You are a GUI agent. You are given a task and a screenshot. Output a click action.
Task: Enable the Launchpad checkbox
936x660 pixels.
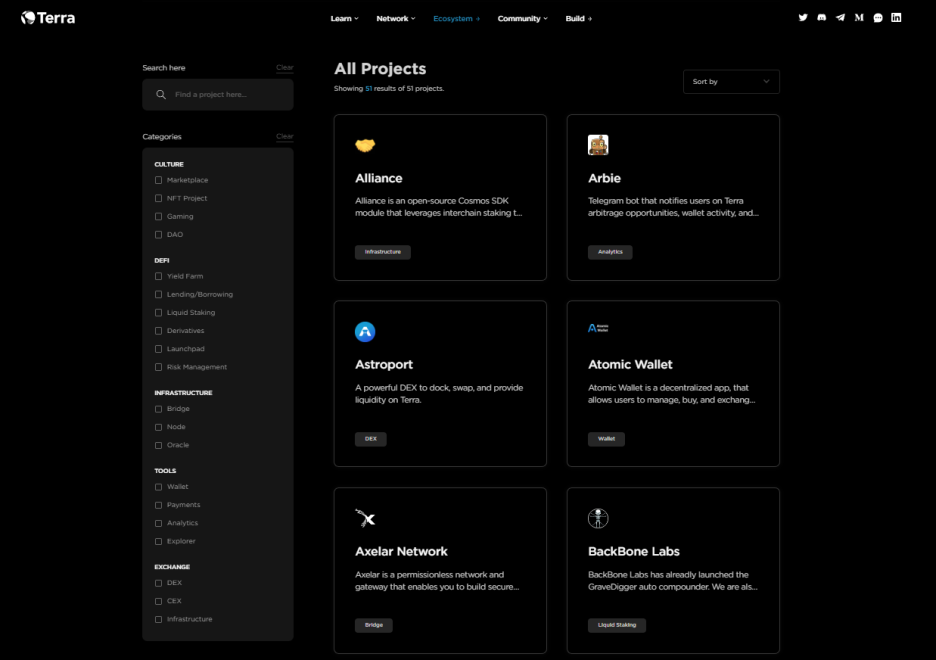158,349
